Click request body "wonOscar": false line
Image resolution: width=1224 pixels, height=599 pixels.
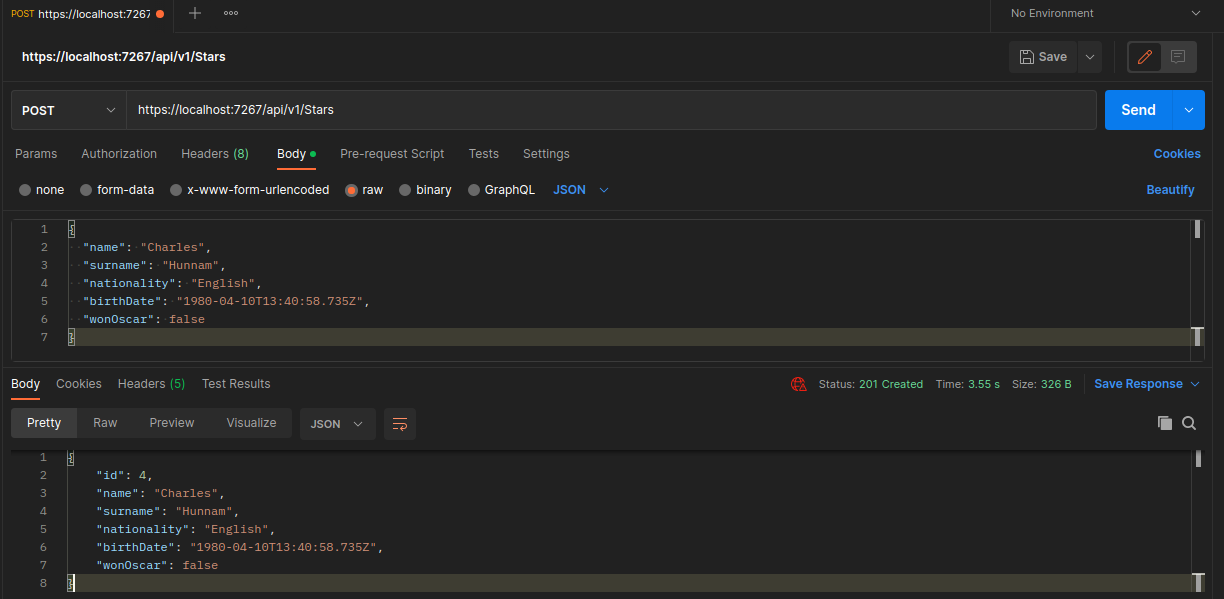coord(144,319)
